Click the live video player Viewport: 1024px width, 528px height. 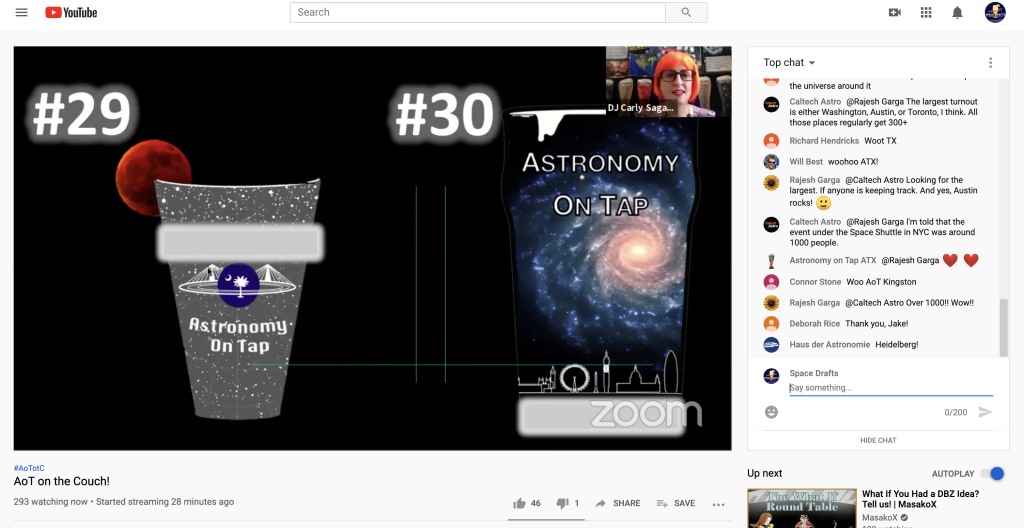[372, 248]
